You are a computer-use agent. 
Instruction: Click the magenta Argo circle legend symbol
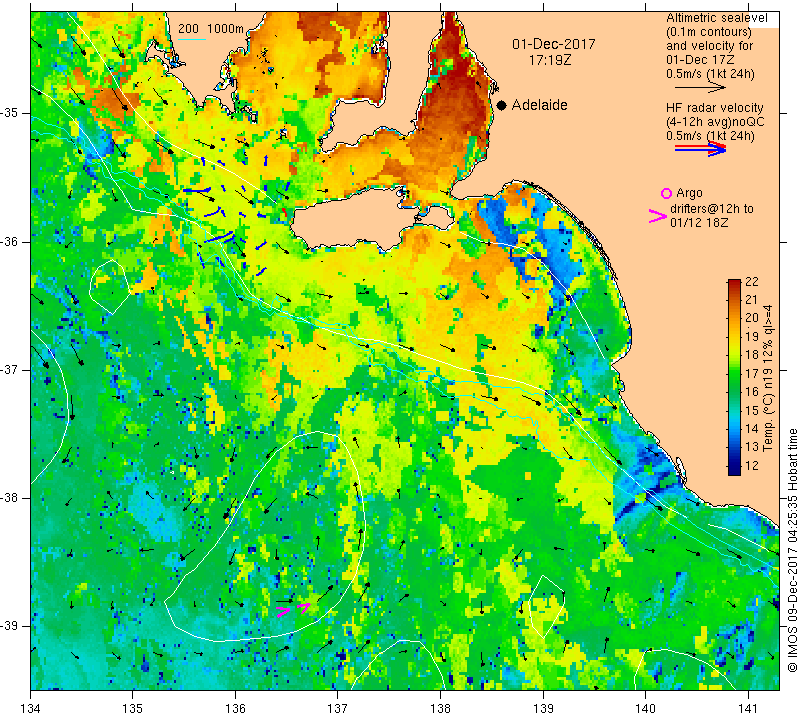[x=666, y=193]
